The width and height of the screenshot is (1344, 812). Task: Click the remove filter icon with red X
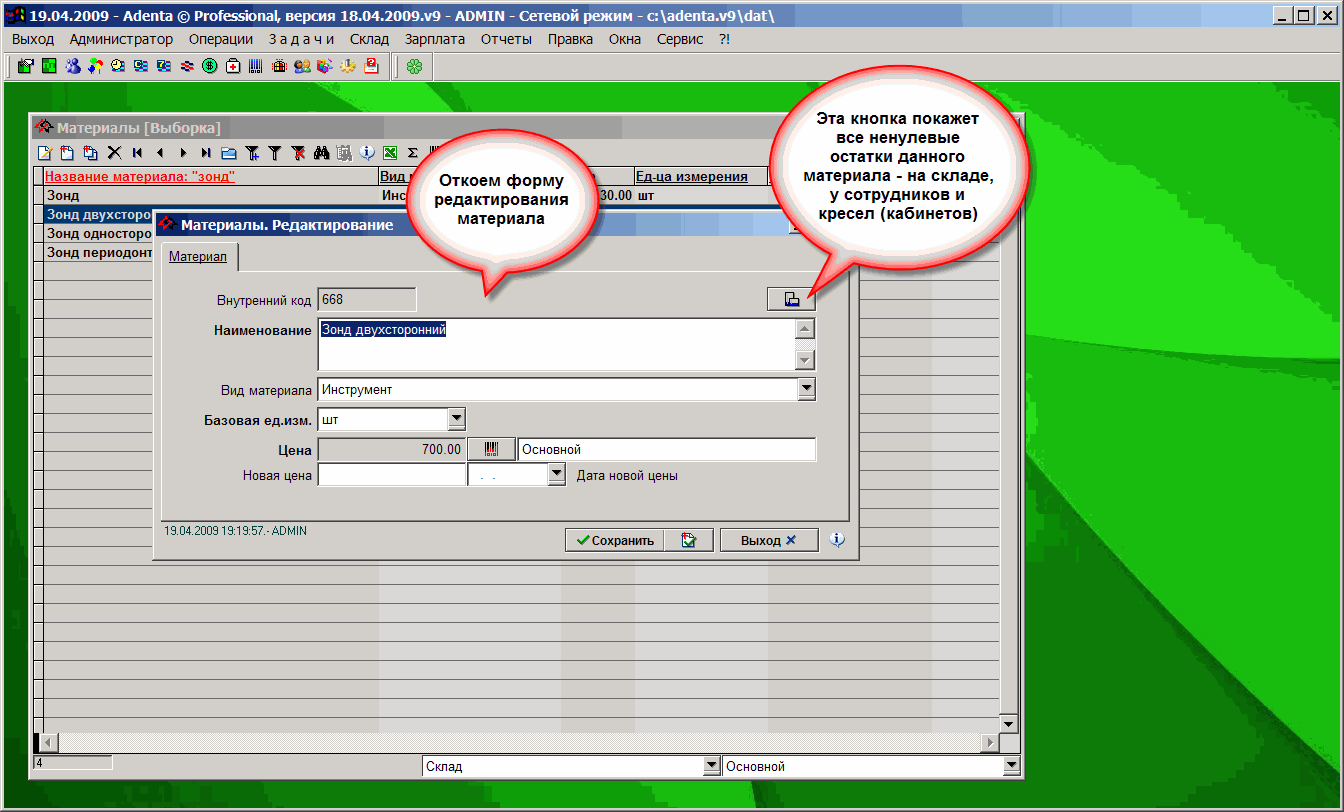coord(298,153)
